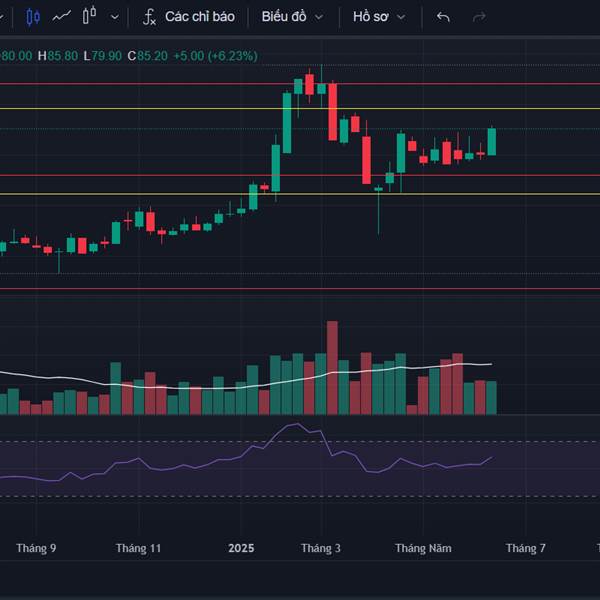The width and height of the screenshot is (600, 600).
Task: Select the low value L79.90
Action: [x=103, y=56]
